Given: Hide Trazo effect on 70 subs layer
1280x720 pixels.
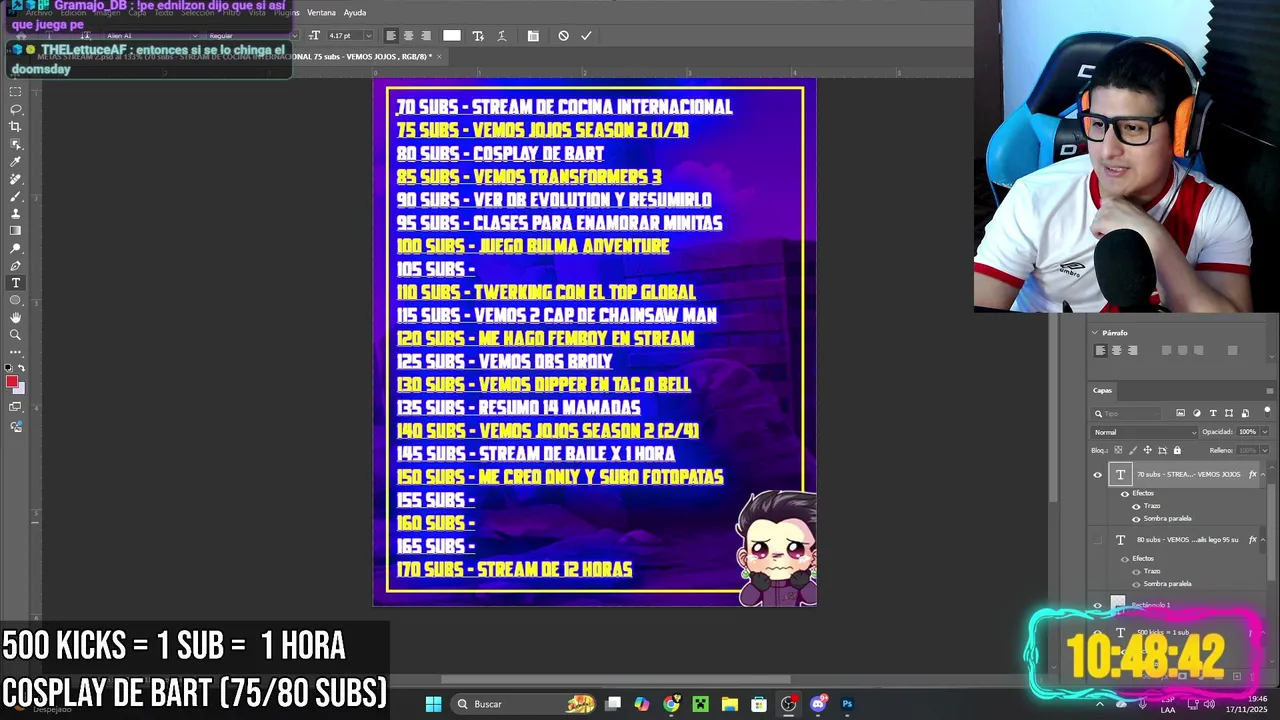Looking at the screenshot, I should 1136,506.
